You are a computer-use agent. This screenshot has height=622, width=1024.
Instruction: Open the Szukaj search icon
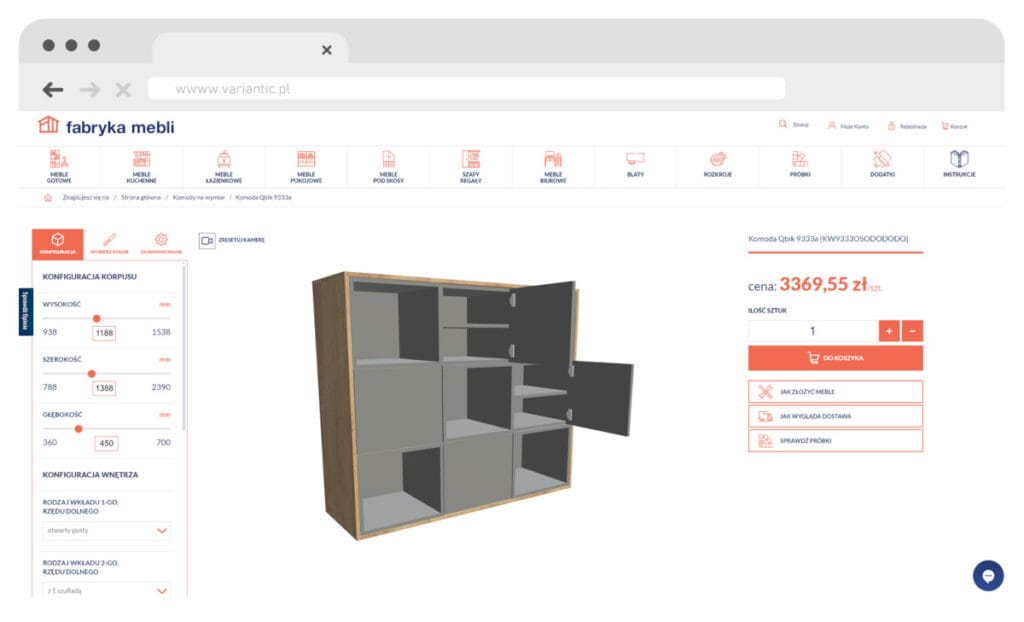coord(785,124)
